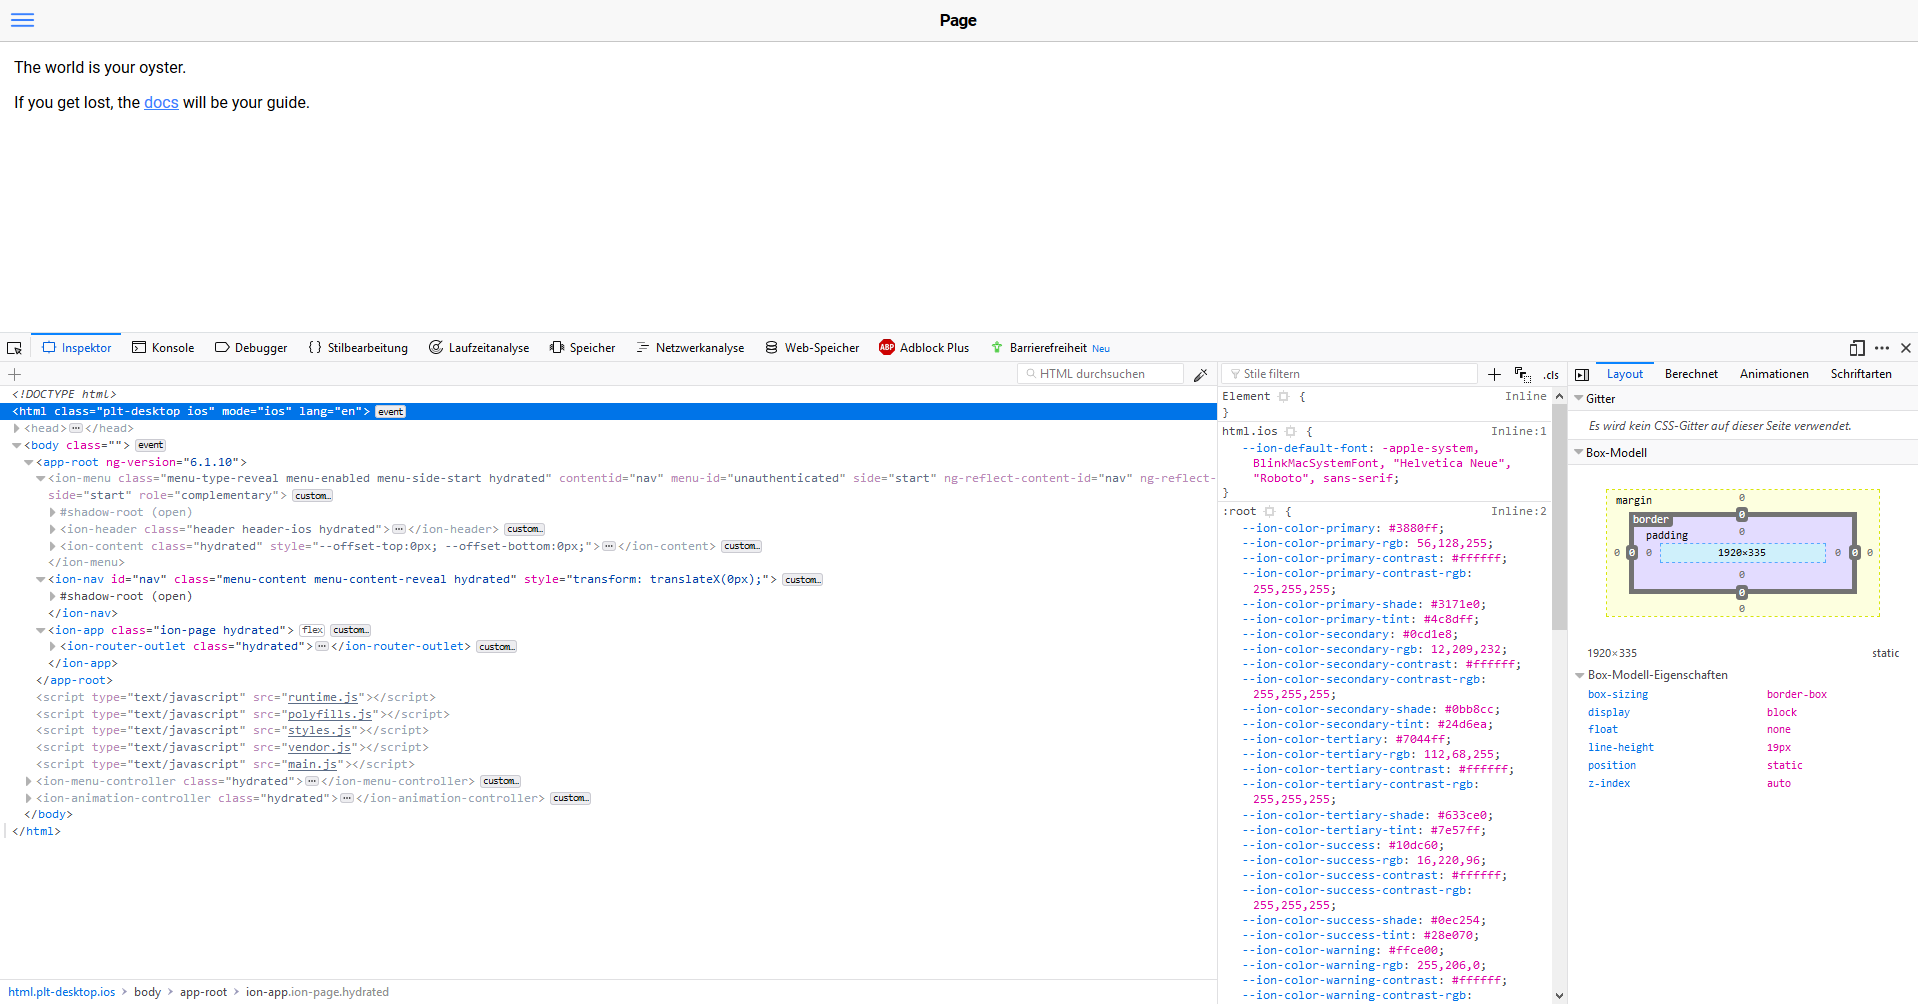Collapse the Gitter section
Viewport: 1918px width, 1004px height.
[1579, 398]
